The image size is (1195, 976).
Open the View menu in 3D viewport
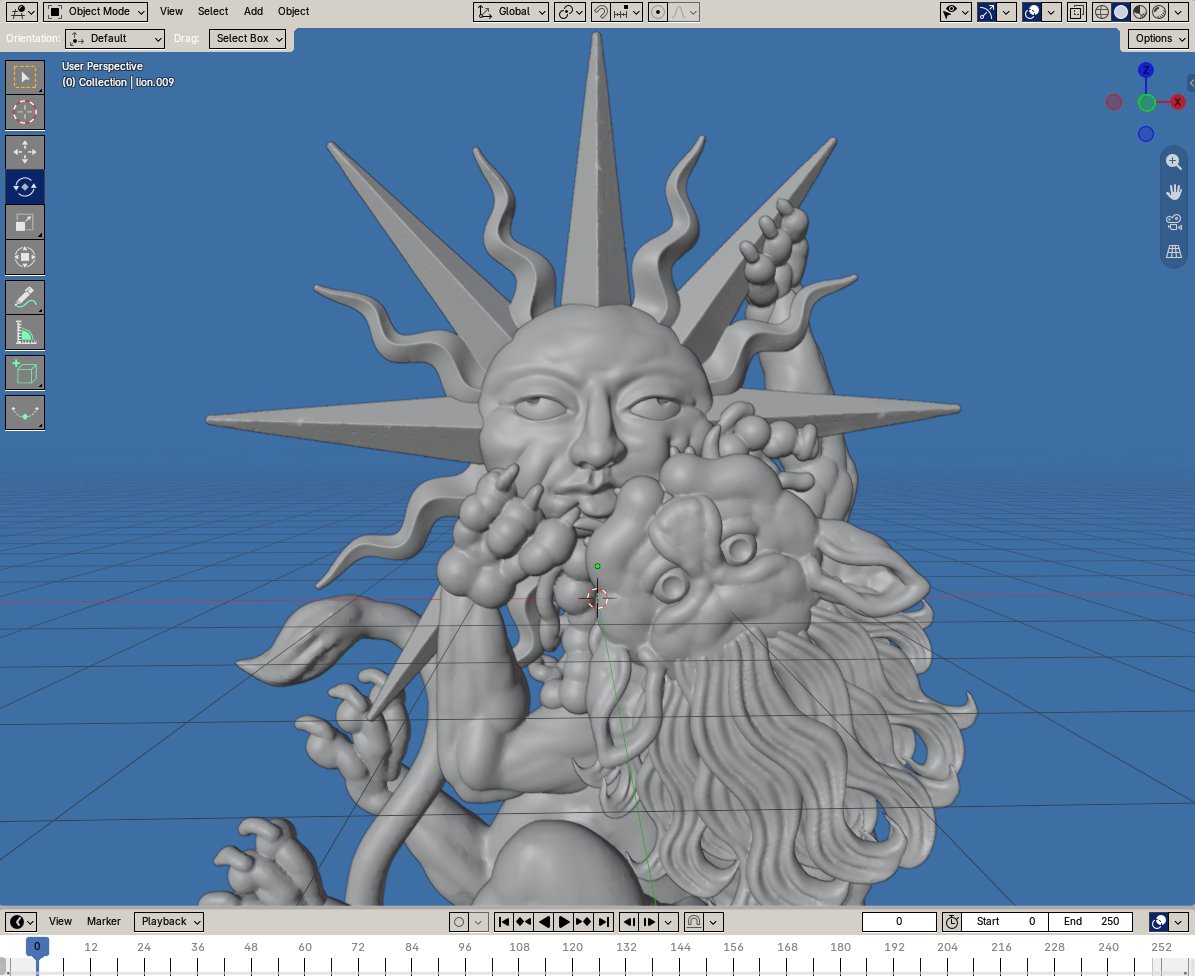171,11
